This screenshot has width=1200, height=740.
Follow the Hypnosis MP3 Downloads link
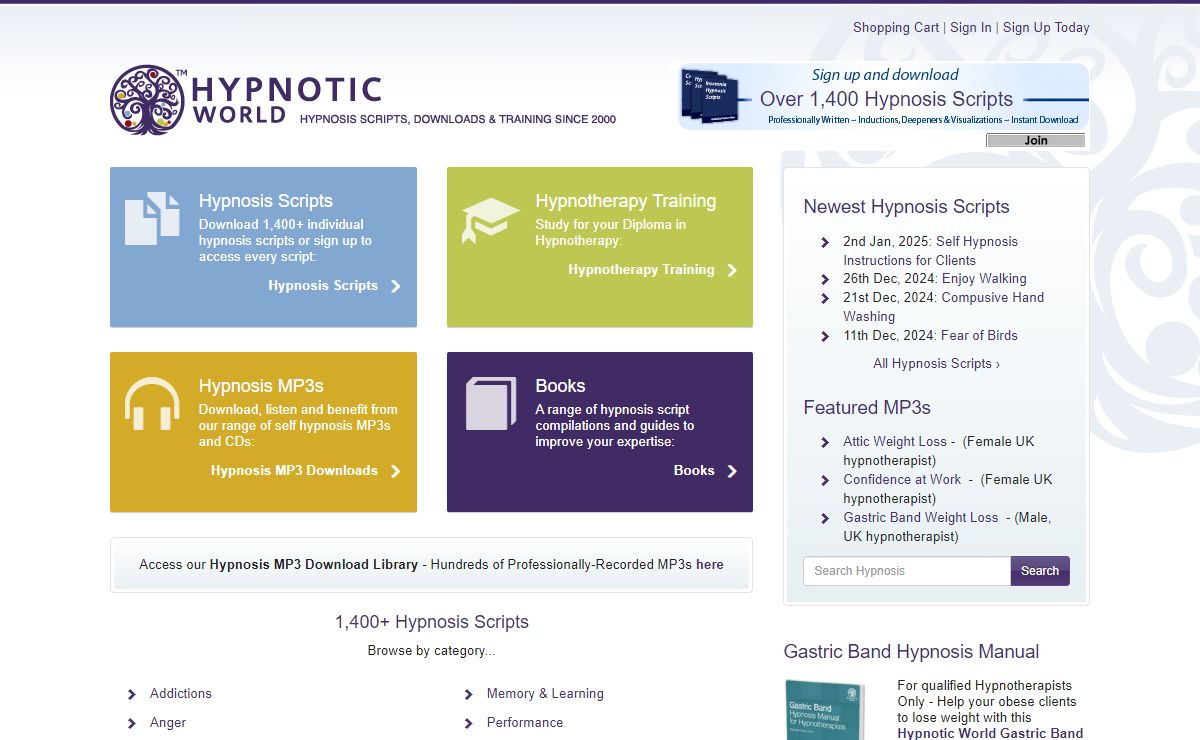click(x=294, y=471)
